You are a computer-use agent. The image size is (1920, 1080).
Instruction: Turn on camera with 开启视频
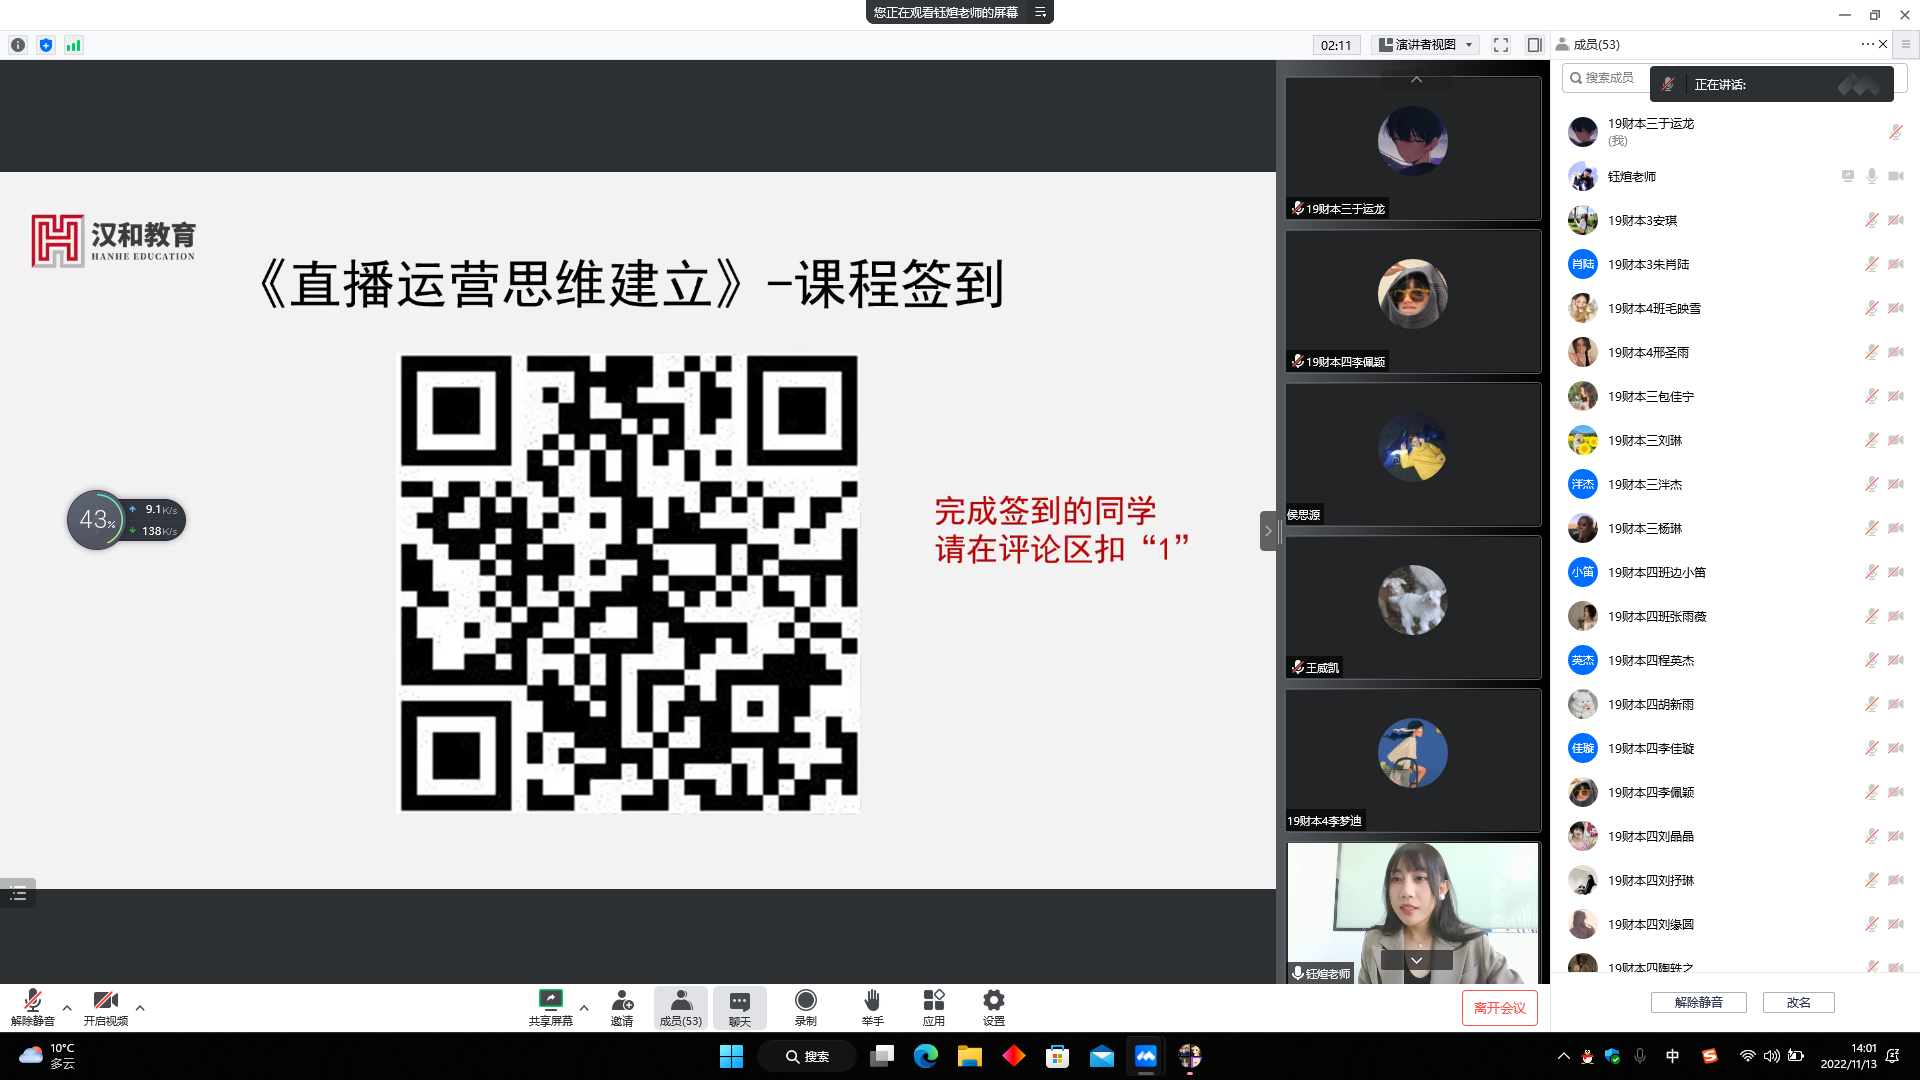pyautogui.click(x=105, y=1001)
